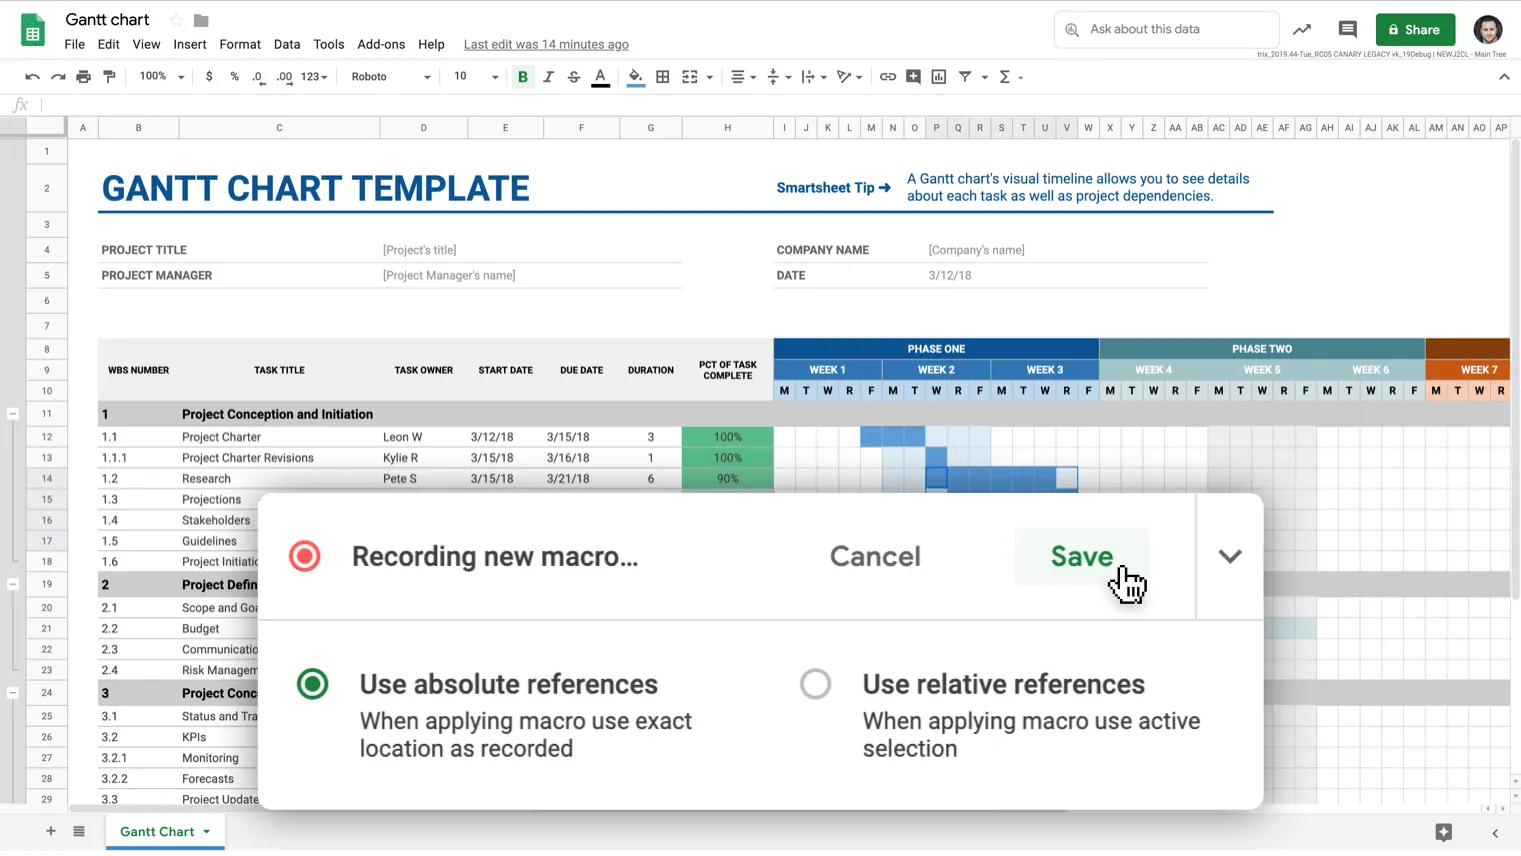Open zoom level dropdown

point(162,77)
